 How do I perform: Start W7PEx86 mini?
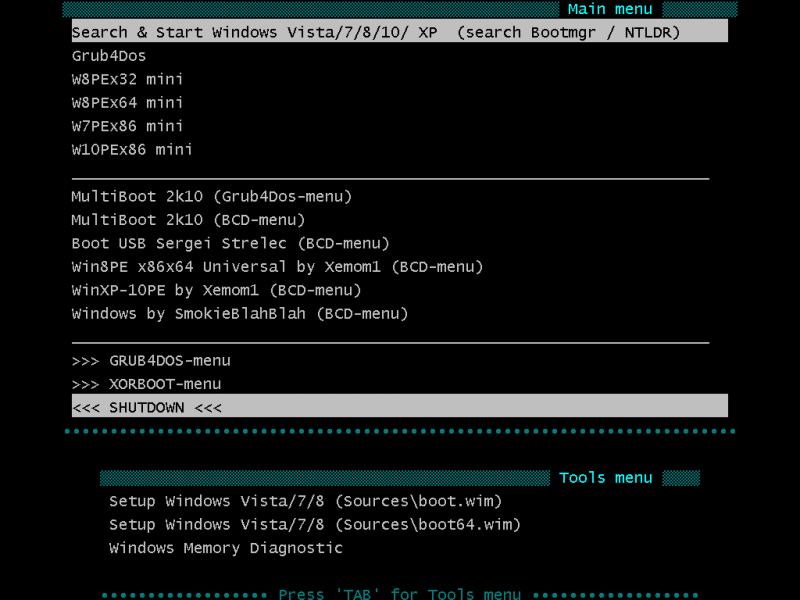click(x=127, y=126)
